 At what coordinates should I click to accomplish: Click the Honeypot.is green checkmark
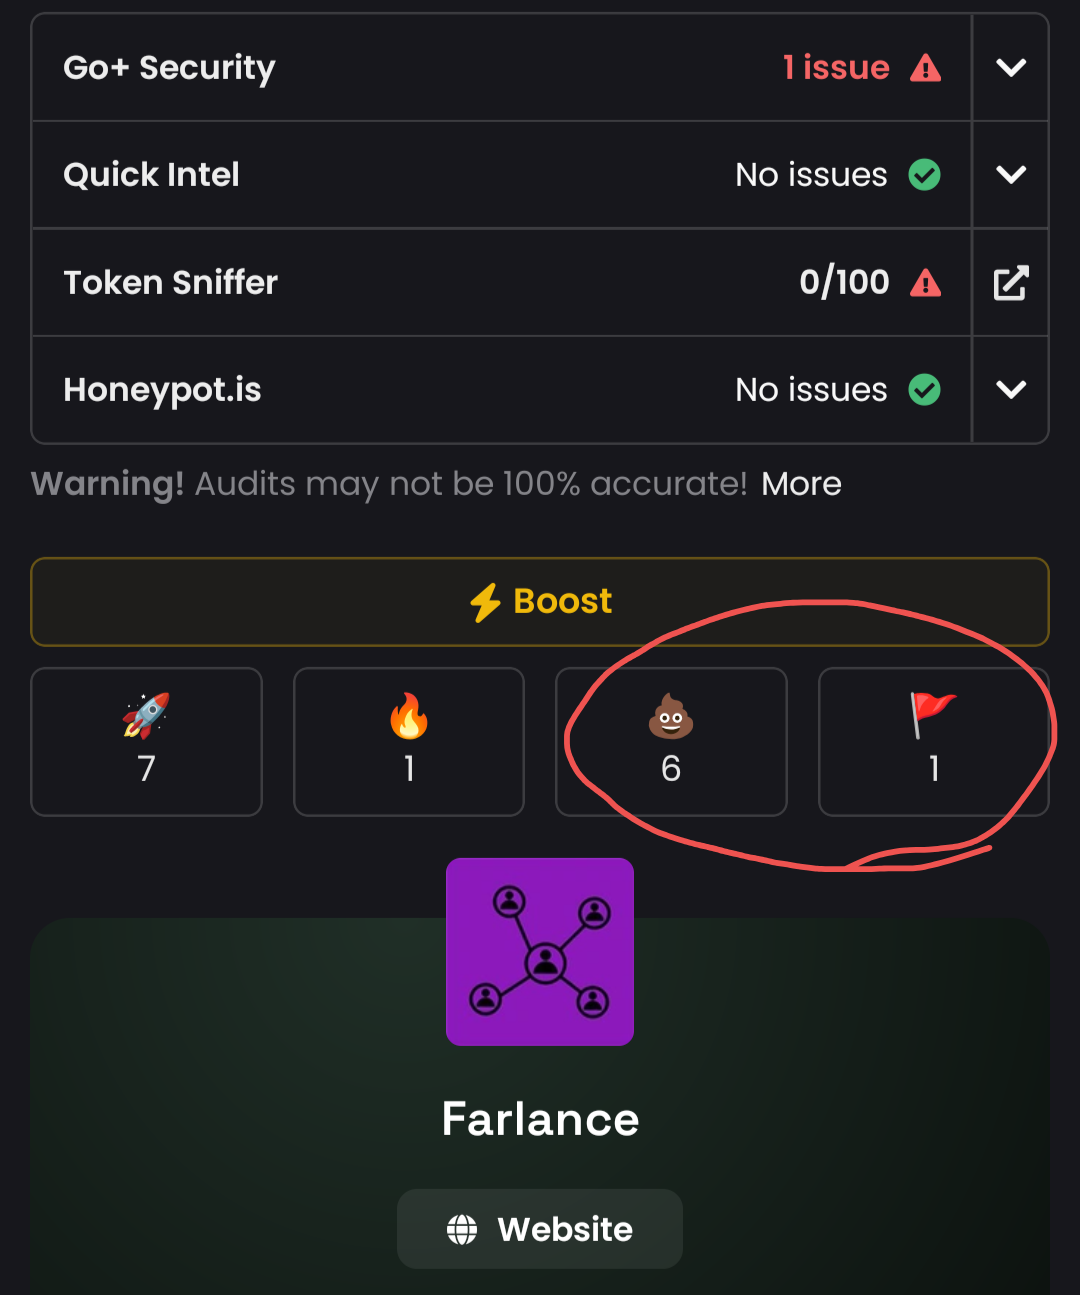[x=924, y=390]
